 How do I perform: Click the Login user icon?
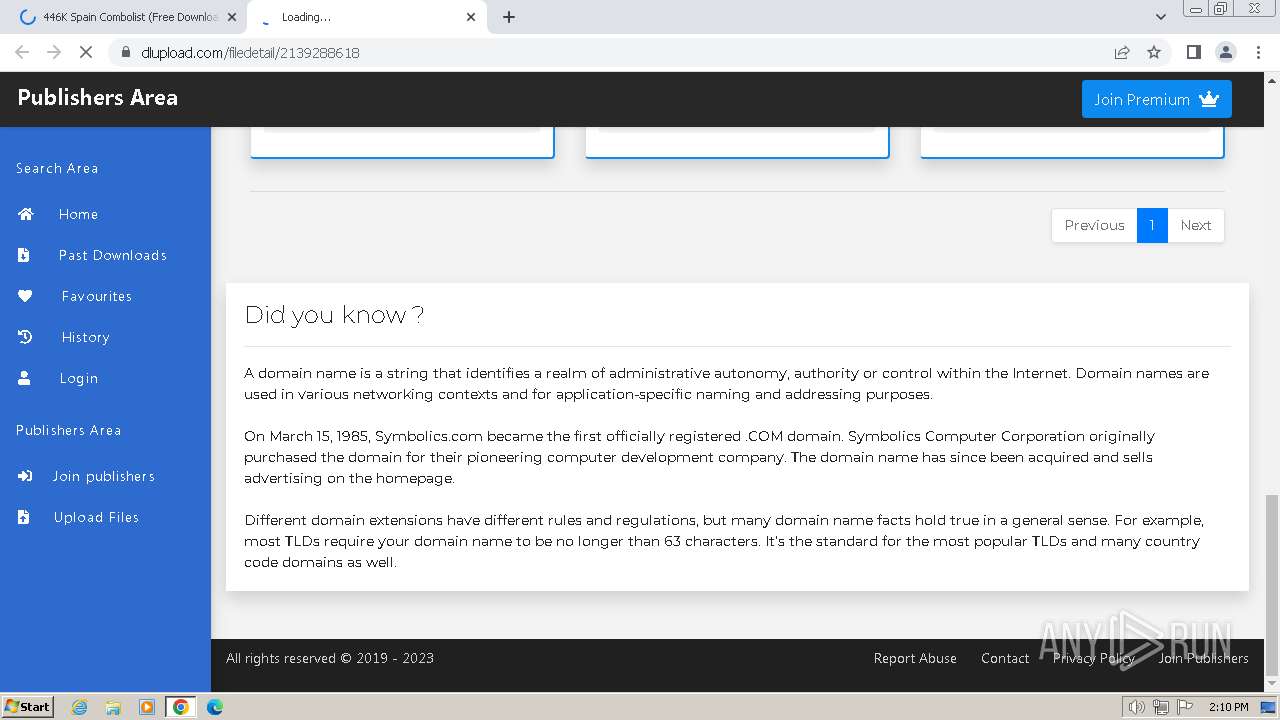tap(24, 378)
